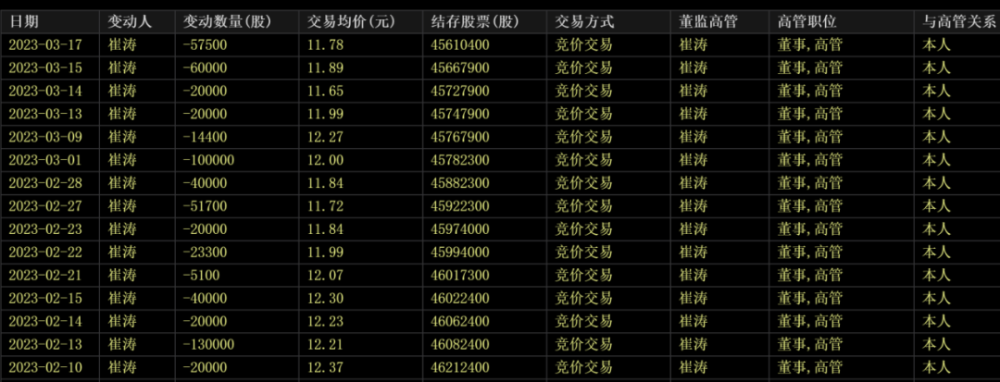
Task: Click the -130000 change quantity cell
Action: [237, 345]
